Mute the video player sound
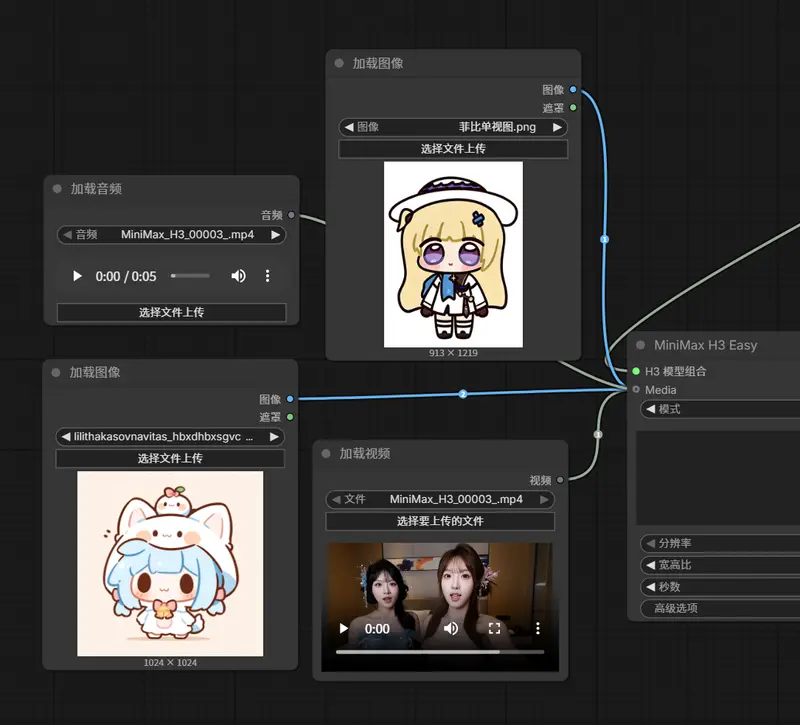The image size is (800, 725). [x=451, y=629]
